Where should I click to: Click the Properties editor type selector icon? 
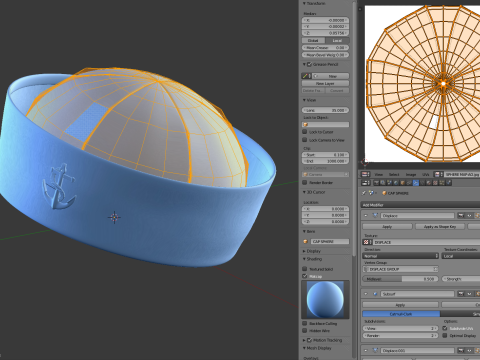coord(366,183)
